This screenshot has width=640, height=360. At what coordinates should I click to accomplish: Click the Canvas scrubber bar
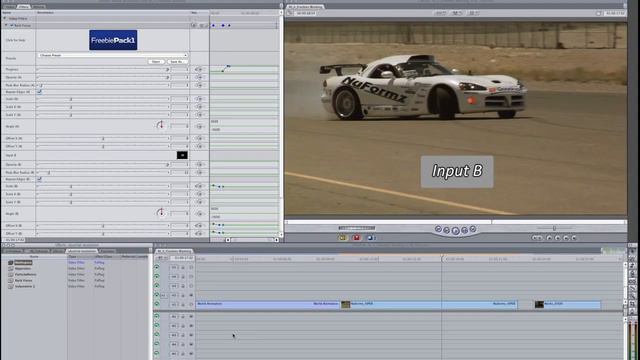(456, 222)
